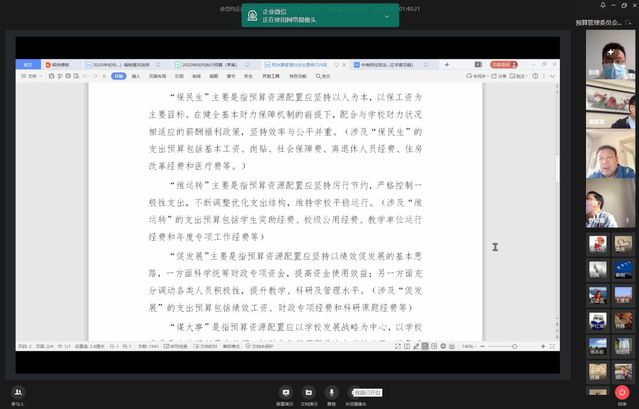
Task: Open the 插入 ribbon tab
Action: (x=136, y=75)
